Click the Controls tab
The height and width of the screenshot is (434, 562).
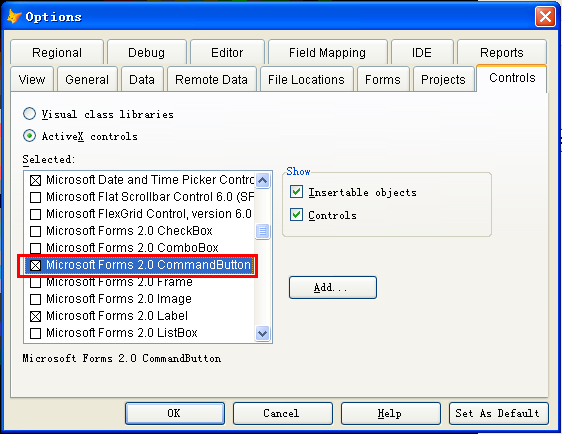(512, 78)
